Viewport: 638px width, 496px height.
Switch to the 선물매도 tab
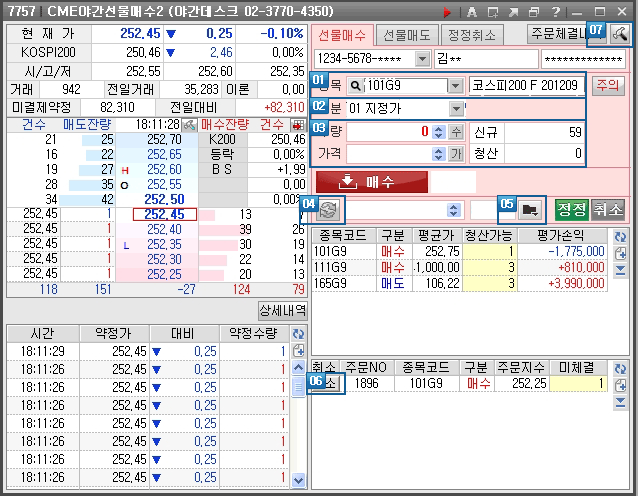407,35
